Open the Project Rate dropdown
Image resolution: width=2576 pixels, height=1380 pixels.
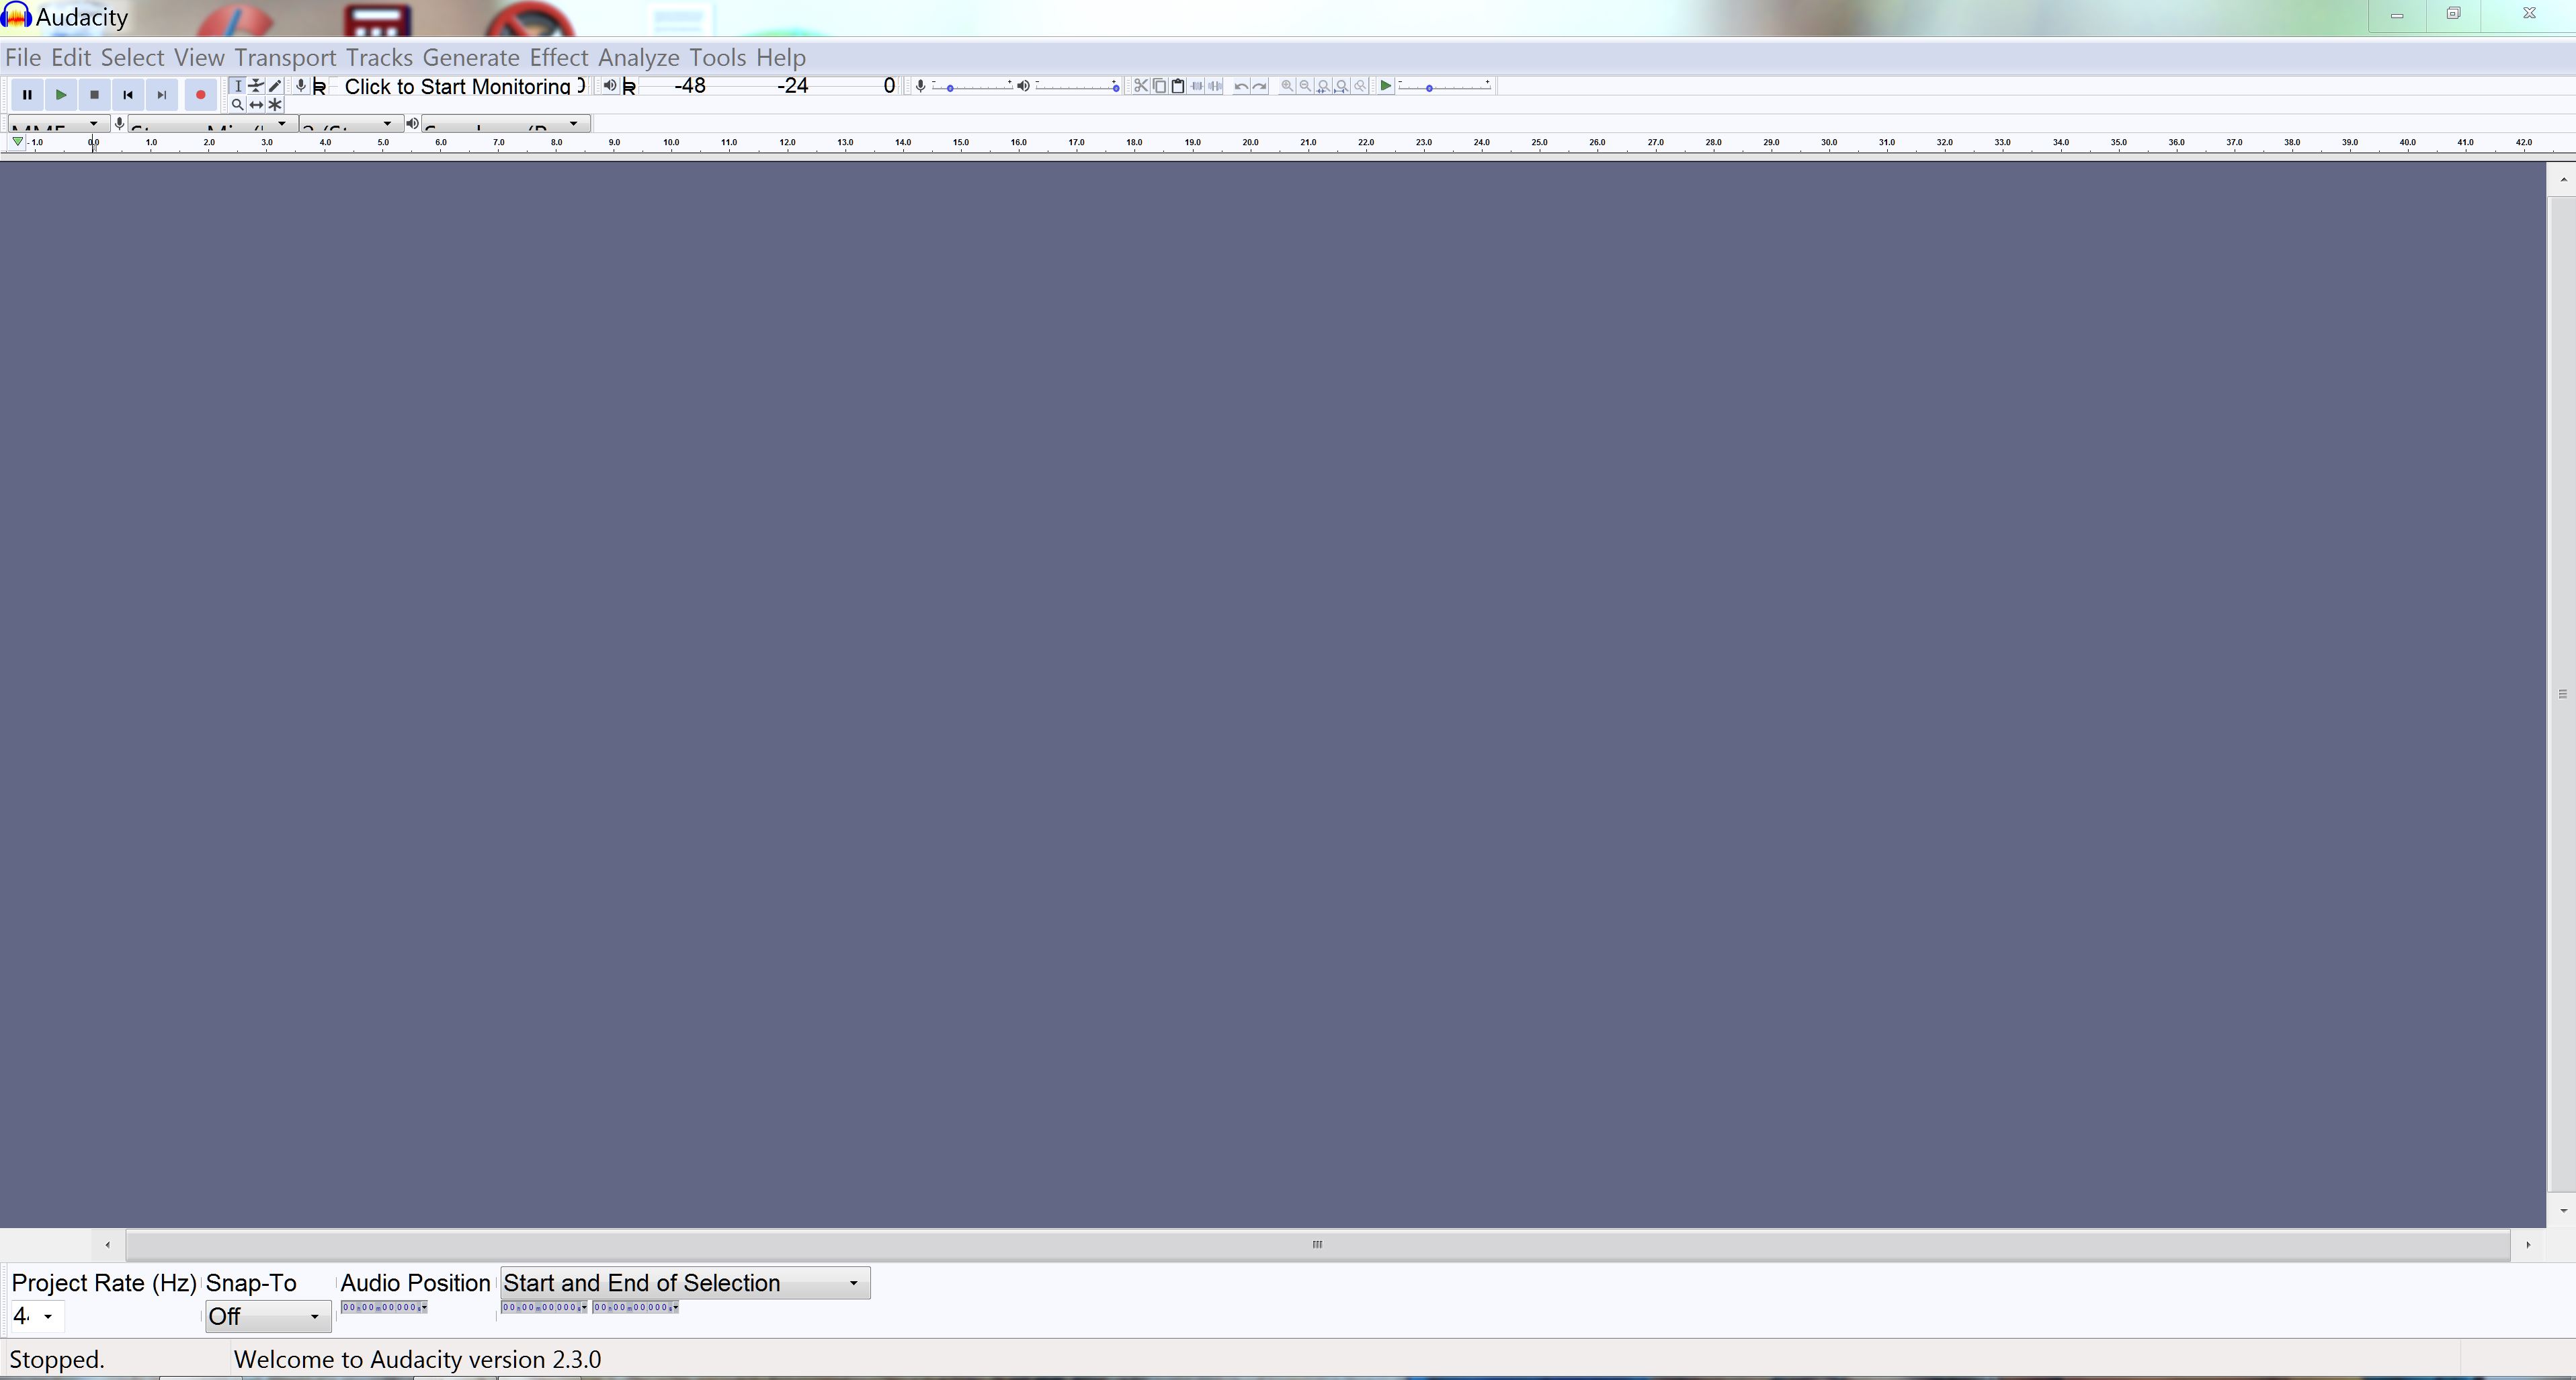(x=47, y=1317)
